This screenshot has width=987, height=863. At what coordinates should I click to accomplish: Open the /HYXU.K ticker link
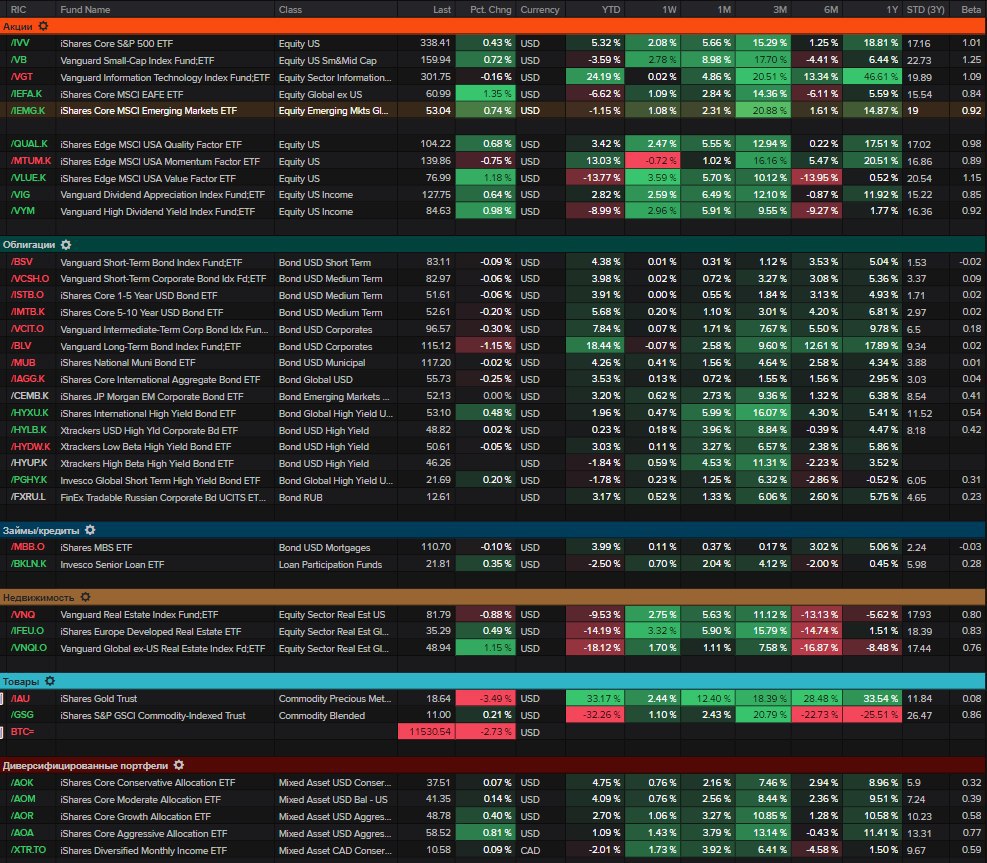pos(30,413)
